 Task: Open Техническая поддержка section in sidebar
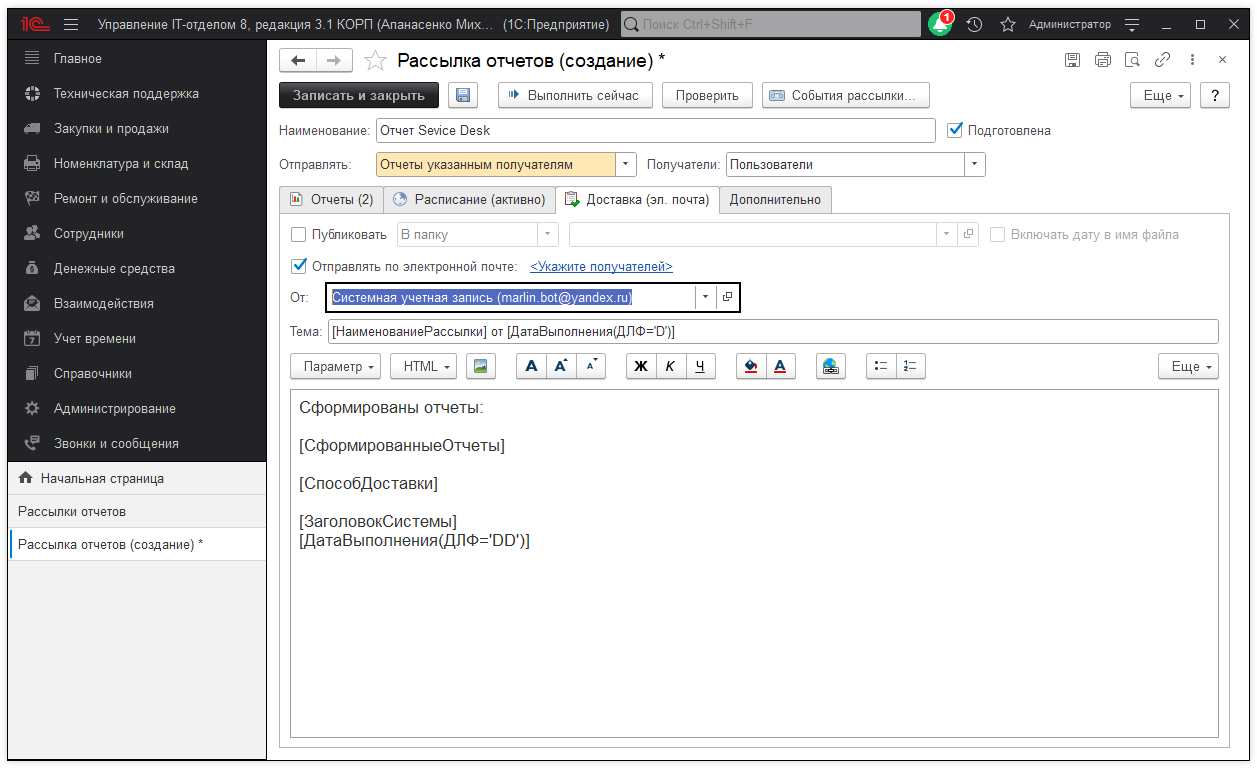pos(126,94)
